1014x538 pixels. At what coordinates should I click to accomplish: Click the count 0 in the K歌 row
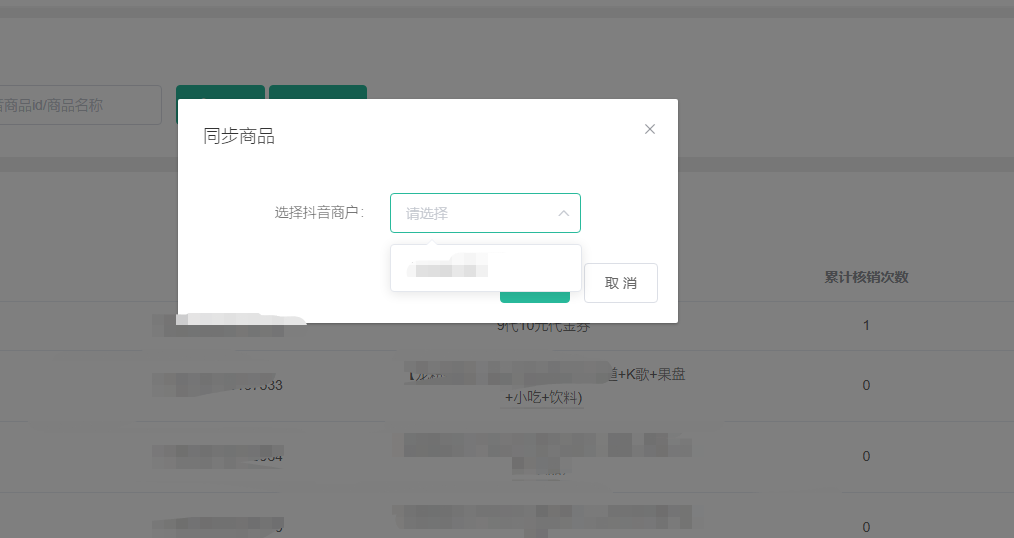[x=865, y=386]
